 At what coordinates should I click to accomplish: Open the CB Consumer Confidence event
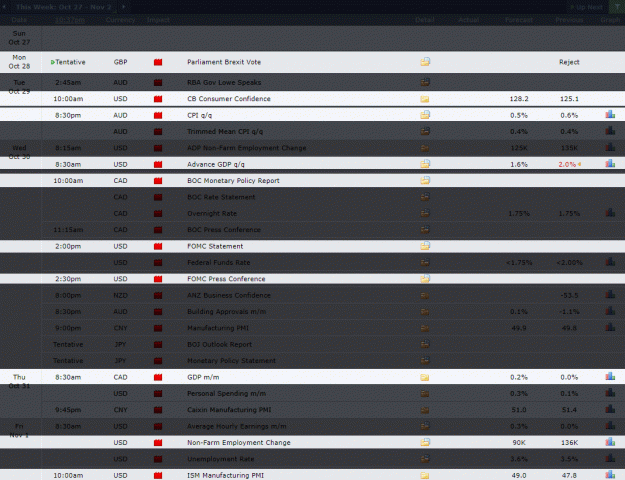229,99
